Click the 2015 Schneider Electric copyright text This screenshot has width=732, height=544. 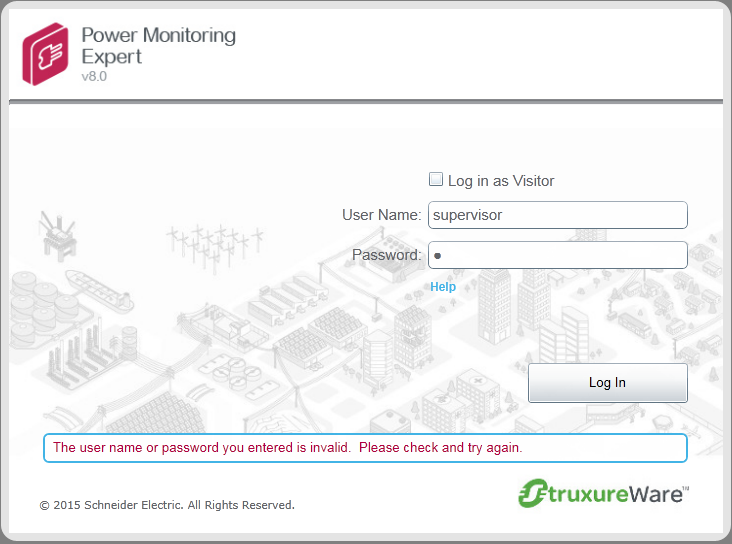tap(167, 505)
